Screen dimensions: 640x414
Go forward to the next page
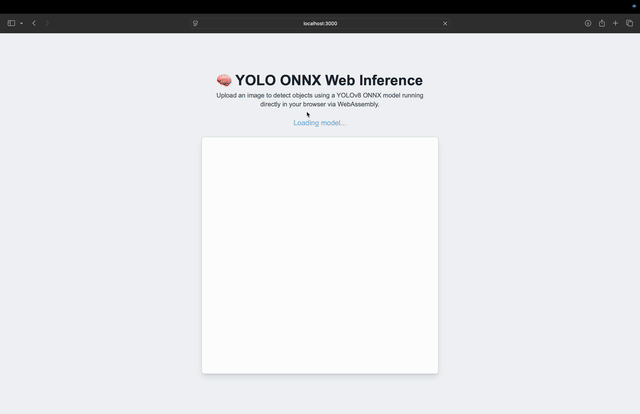pos(47,23)
